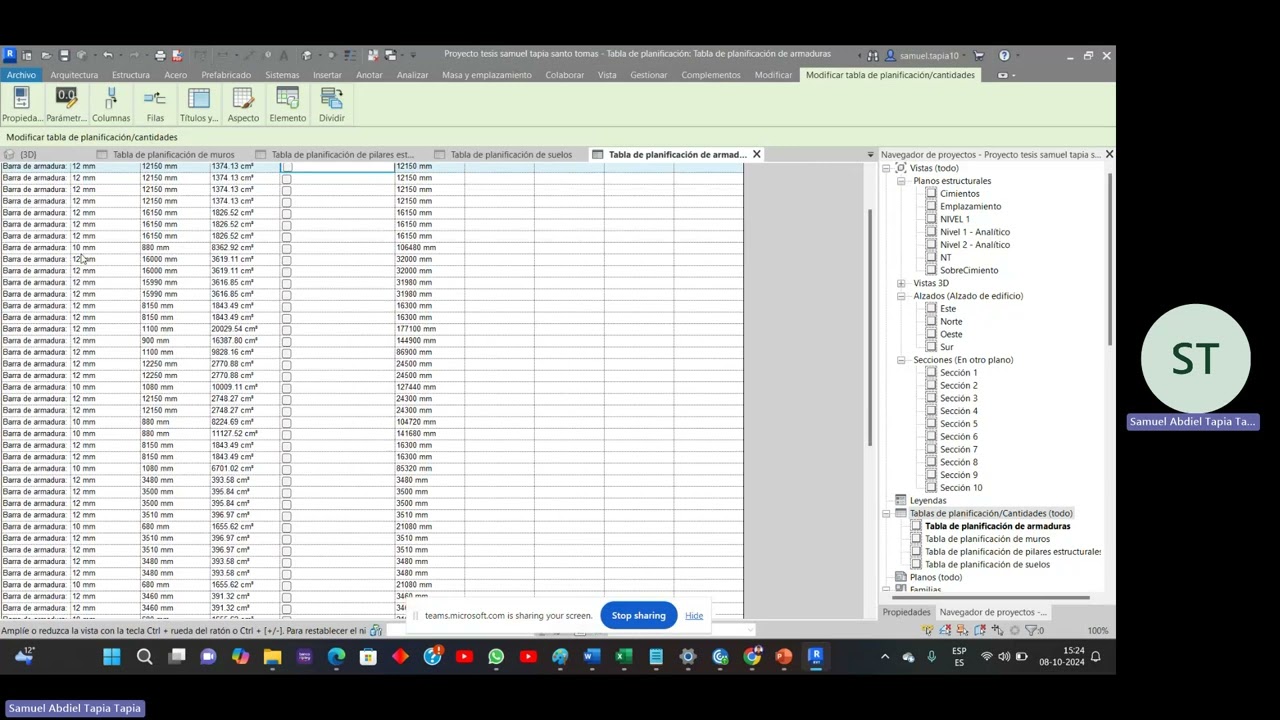Toggle checkbox in the 20029.54 cm³ row
Screen dimensions: 1280x720
click(x=286, y=329)
